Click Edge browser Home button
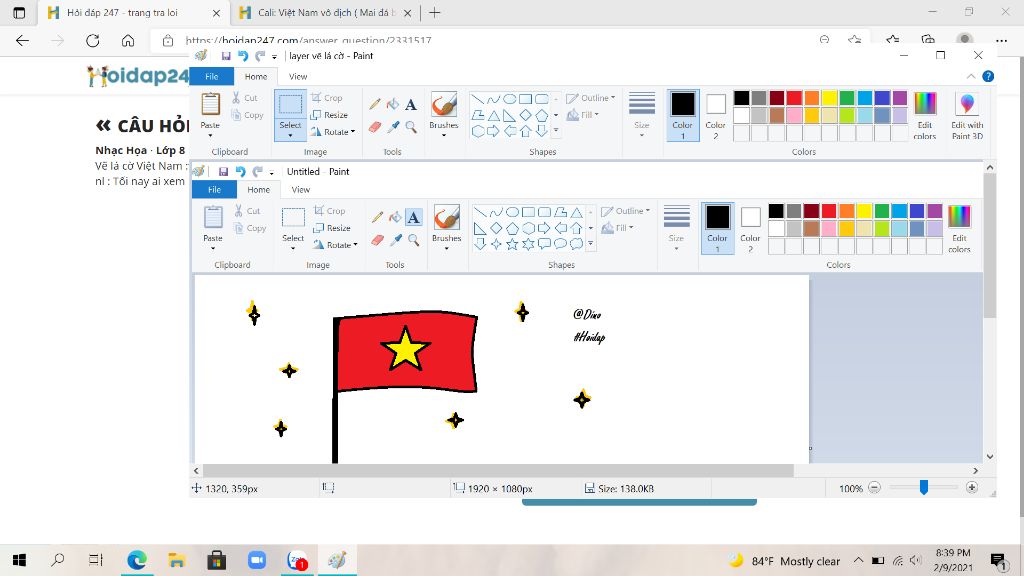The width and height of the screenshot is (1024, 576). [x=128, y=40]
